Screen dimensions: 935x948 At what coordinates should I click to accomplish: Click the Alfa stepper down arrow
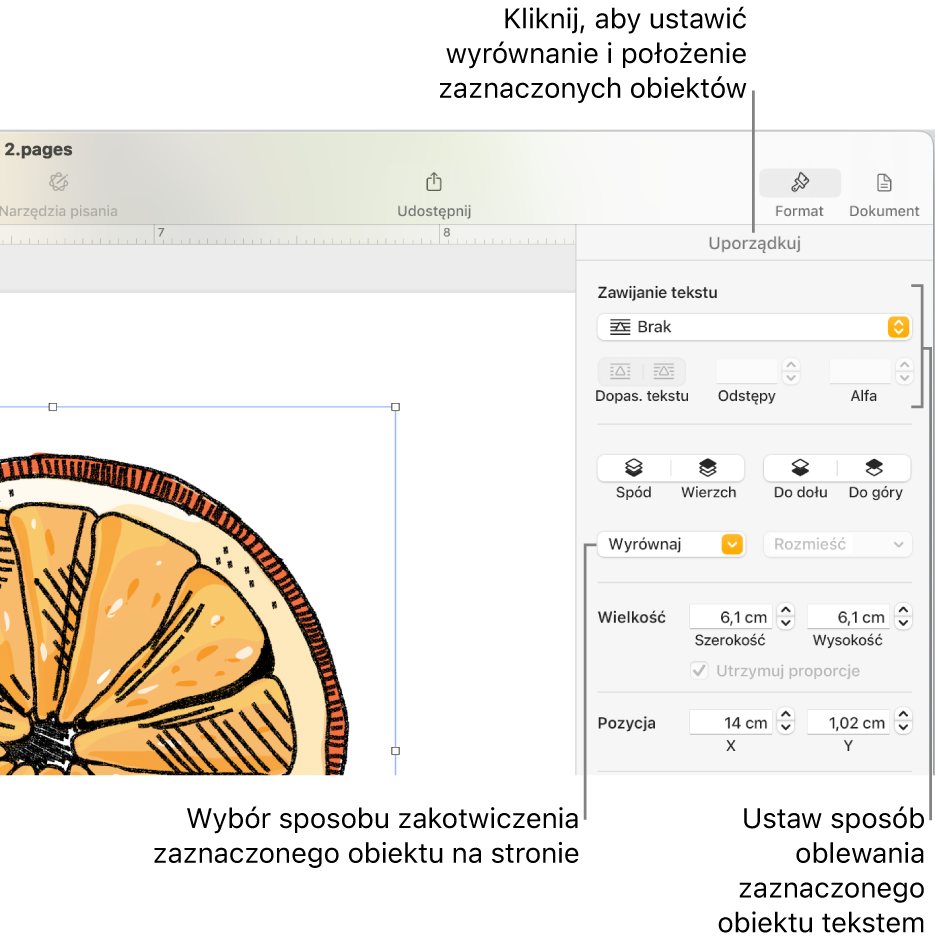point(904,378)
